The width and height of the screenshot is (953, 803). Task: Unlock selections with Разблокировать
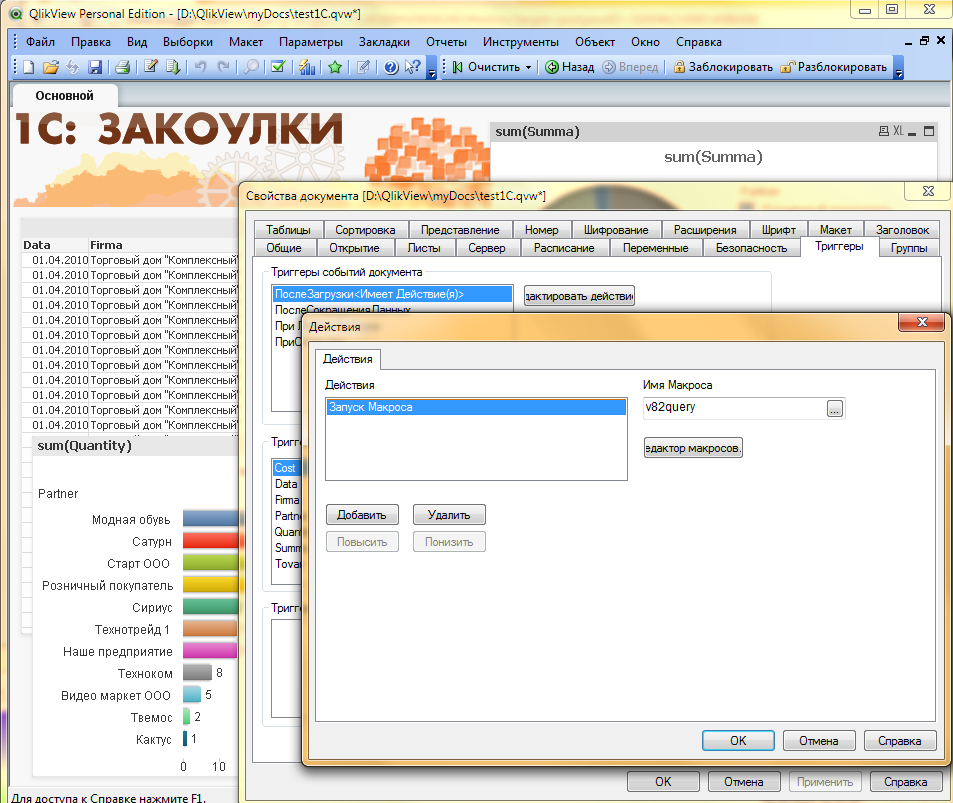click(833, 67)
